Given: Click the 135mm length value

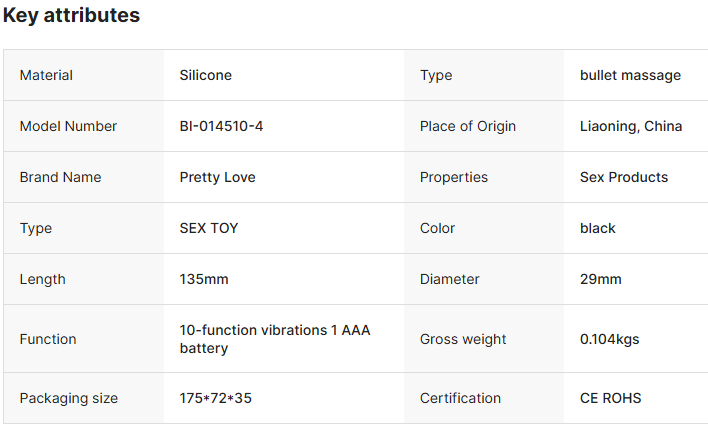Looking at the screenshot, I should [204, 279].
